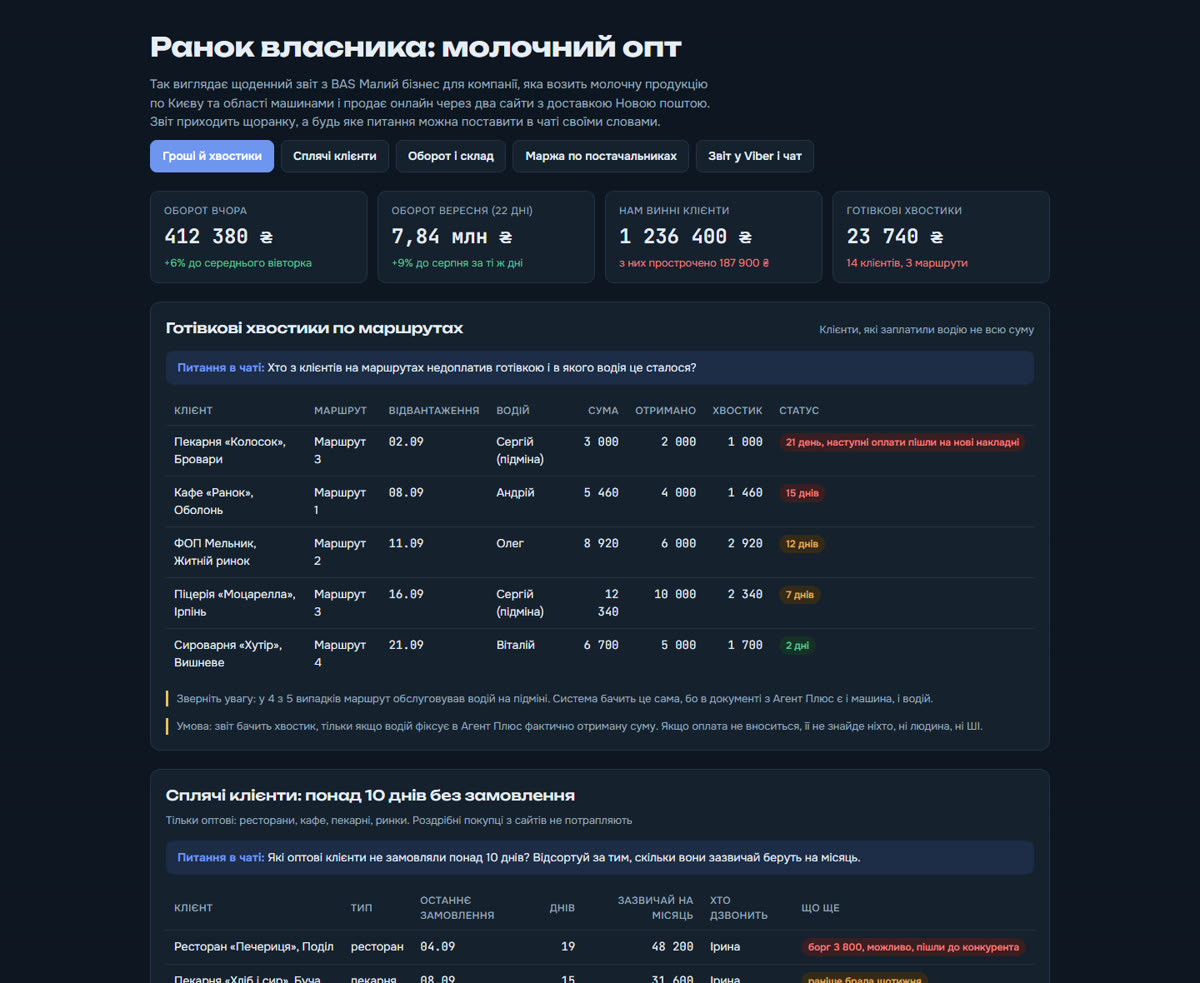The width and height of the screenshot is (1200, 983).
Task: Click the «Оборот вчора» card value 412 380 ₴
Action: 218,237
